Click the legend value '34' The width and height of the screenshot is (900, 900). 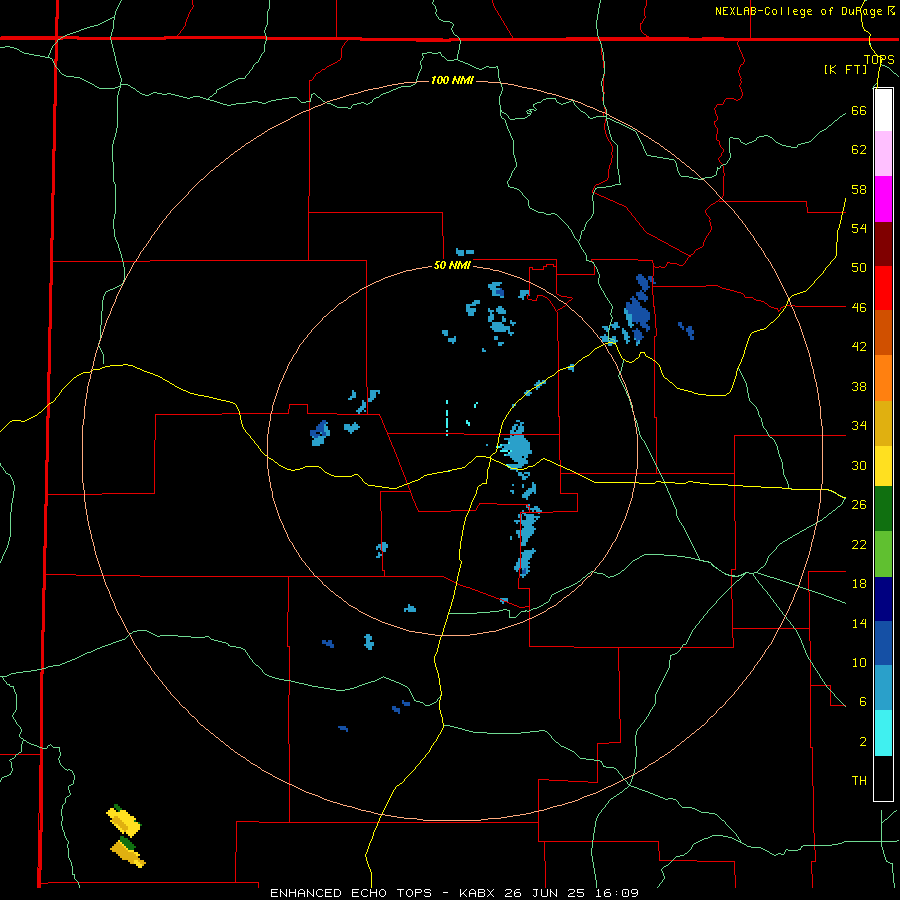[x=859, y=426]
